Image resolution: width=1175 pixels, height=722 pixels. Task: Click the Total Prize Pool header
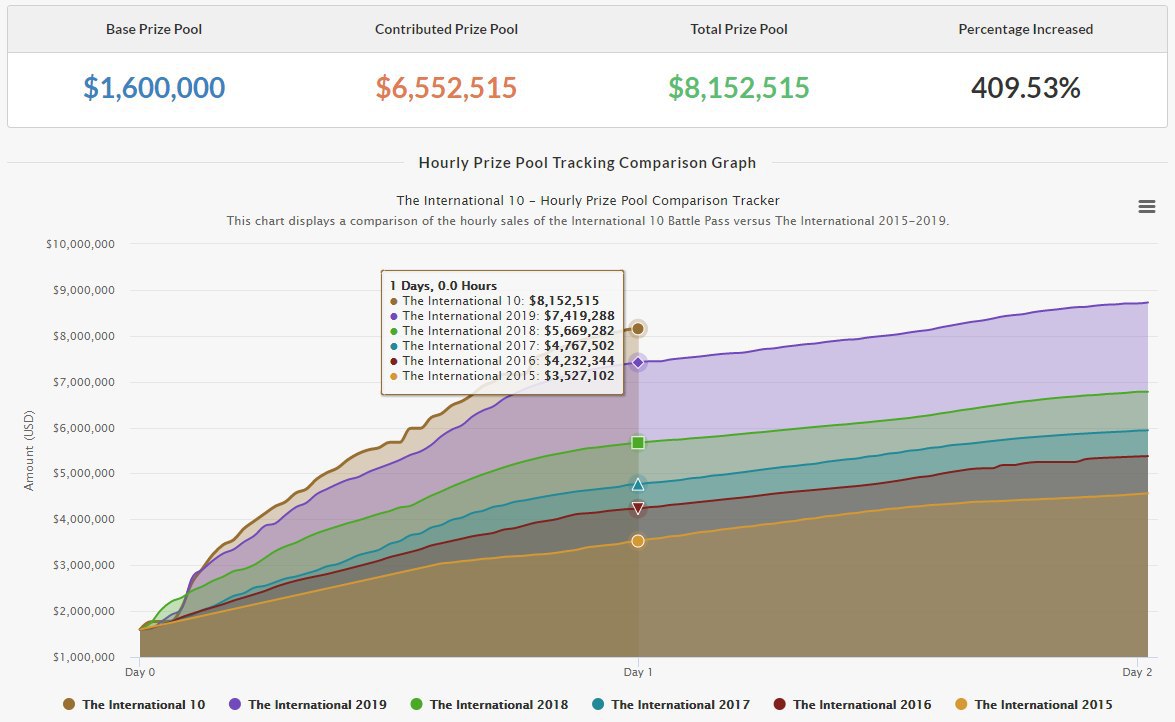[x=739, y=29]
